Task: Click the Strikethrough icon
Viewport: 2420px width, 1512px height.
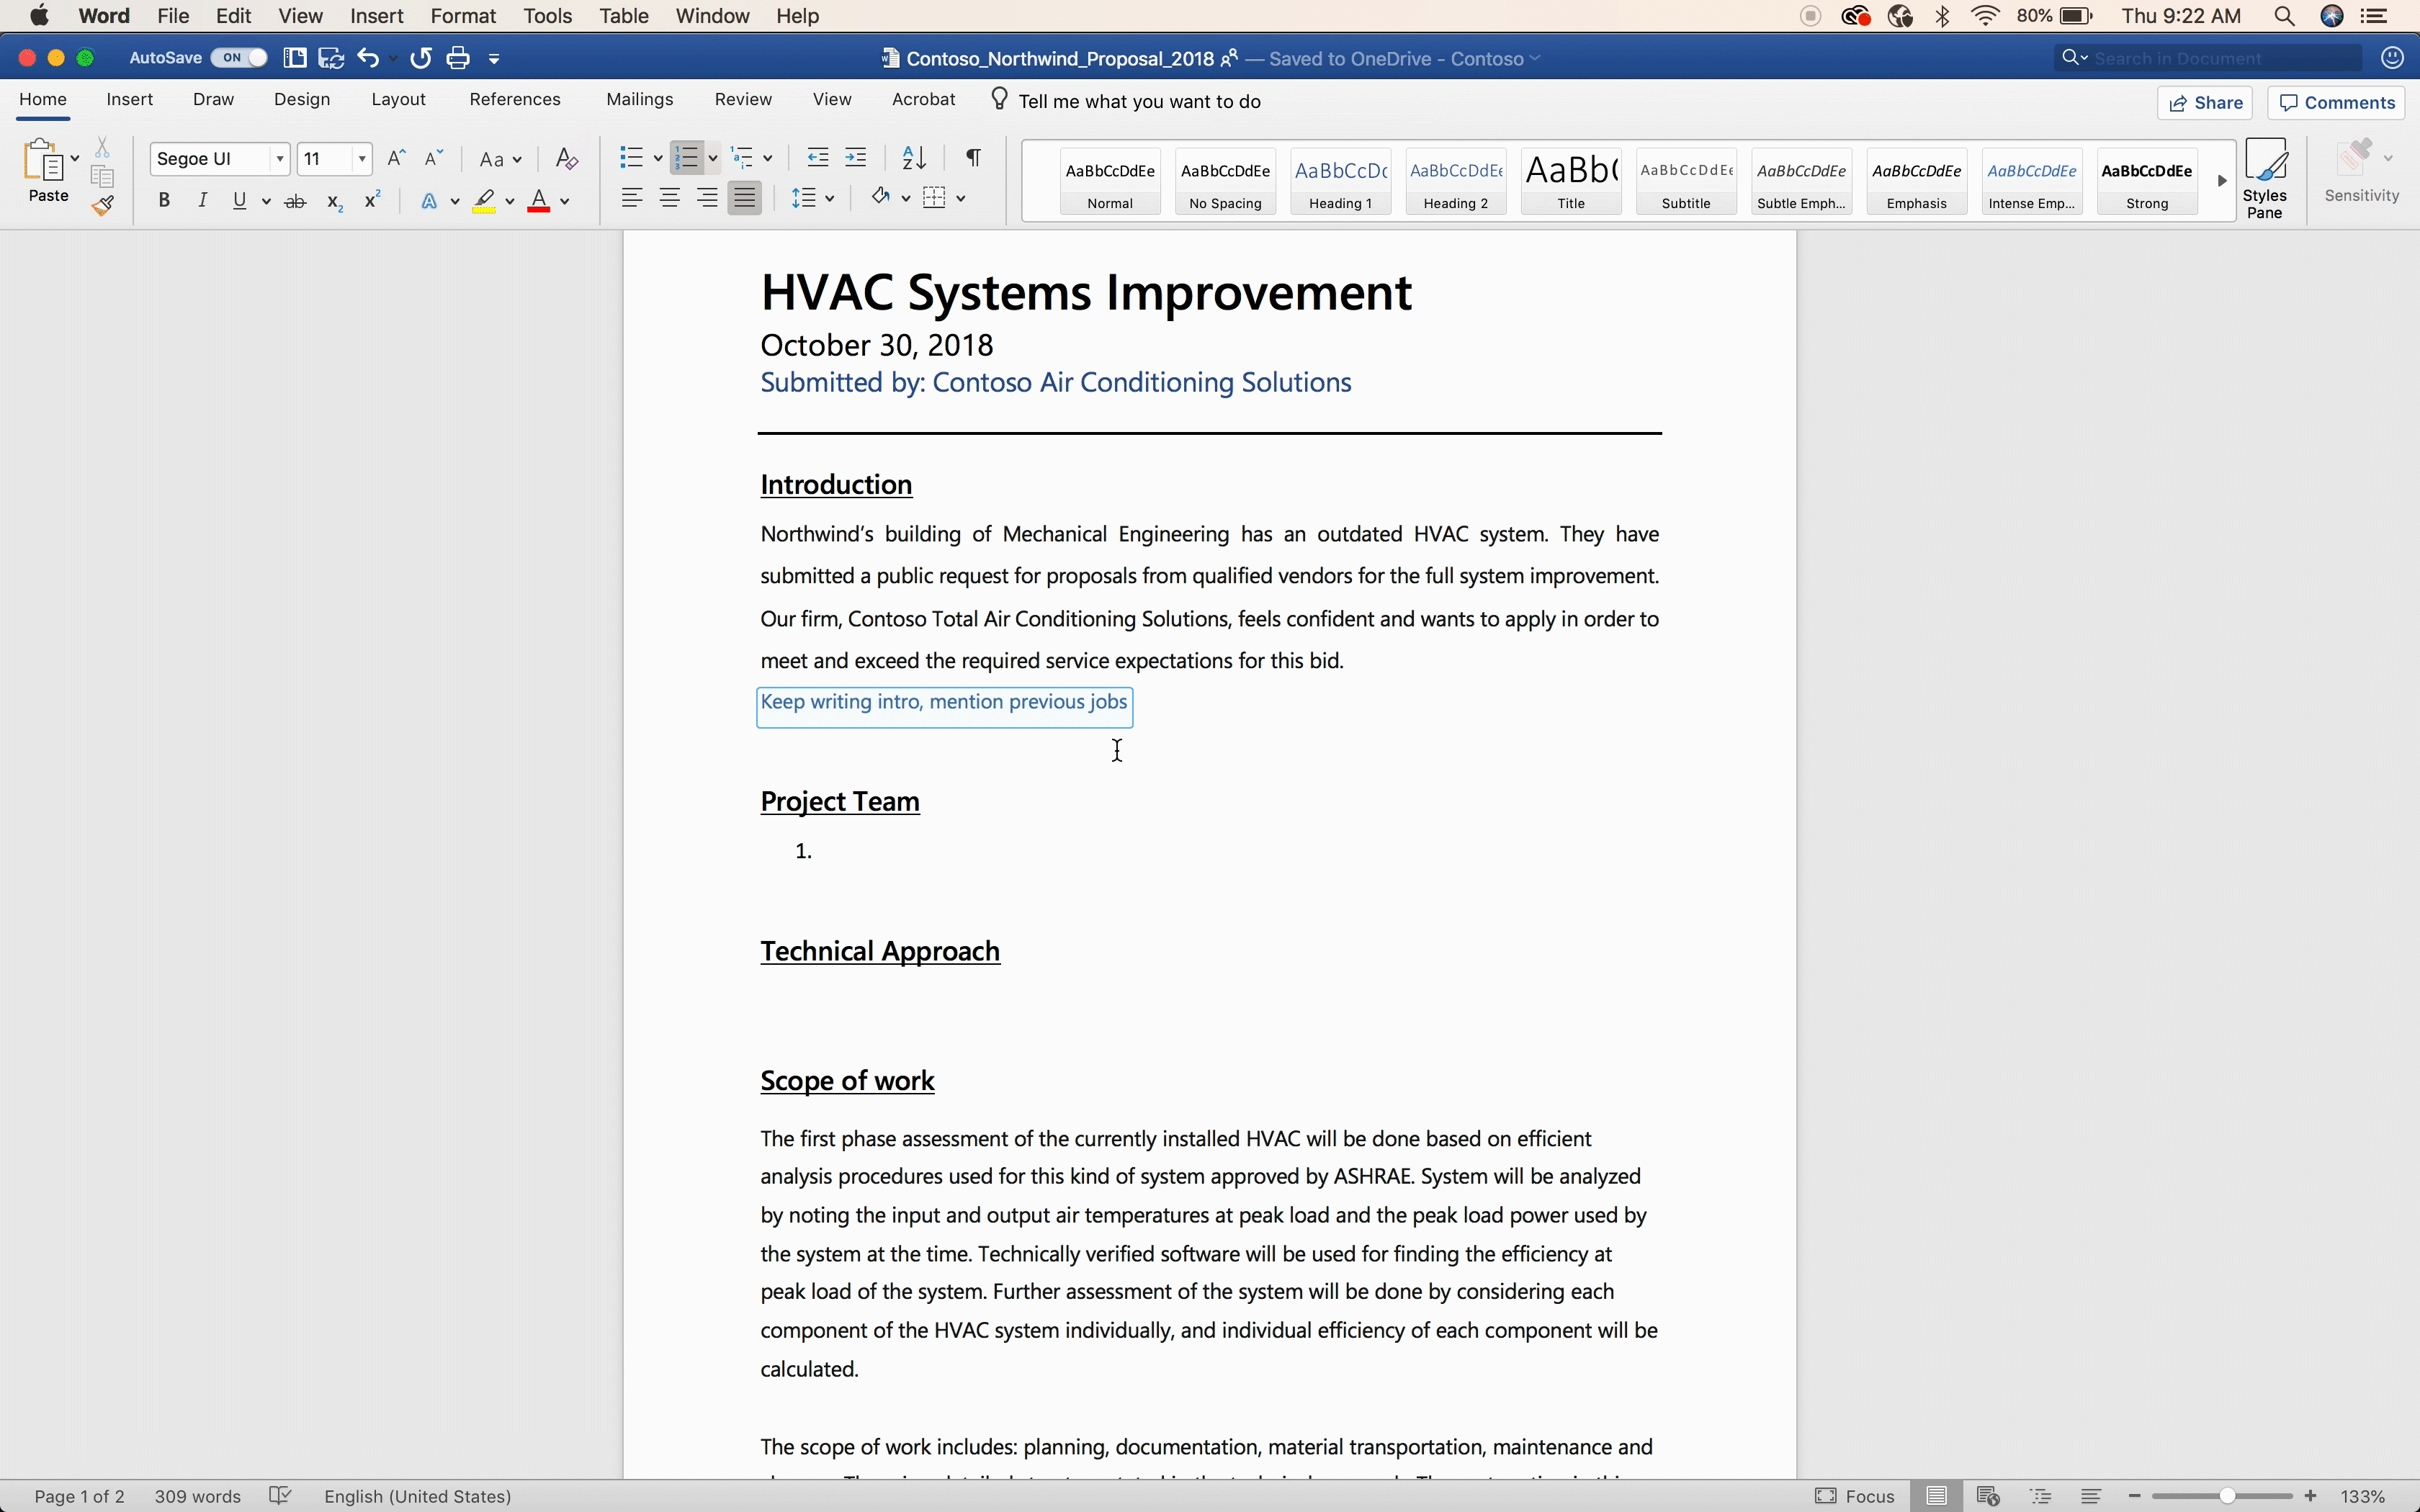Action: point(295,201)
